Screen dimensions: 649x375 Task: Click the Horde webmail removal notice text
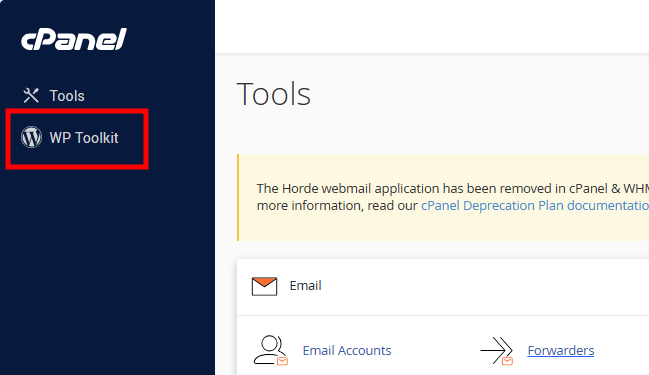tap(453, 197)
